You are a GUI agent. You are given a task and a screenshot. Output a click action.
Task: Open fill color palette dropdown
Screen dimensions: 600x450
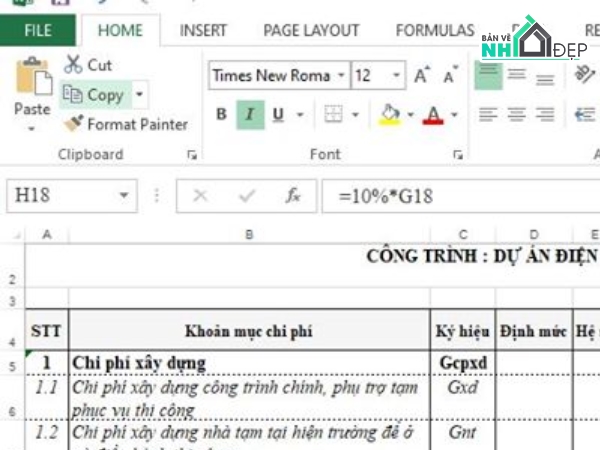point(410,114)
